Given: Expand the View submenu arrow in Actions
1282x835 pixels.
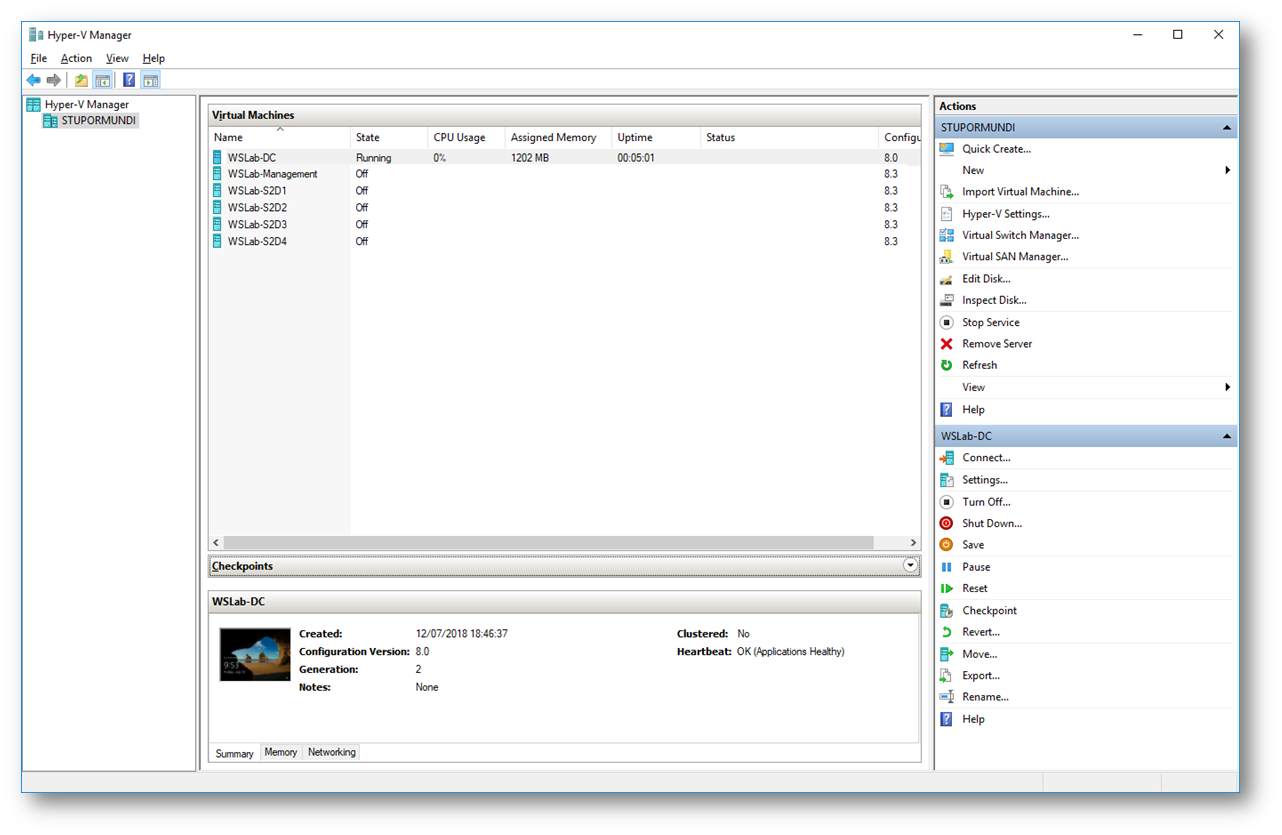Looking at the screenshot, I should [1227, 388].
